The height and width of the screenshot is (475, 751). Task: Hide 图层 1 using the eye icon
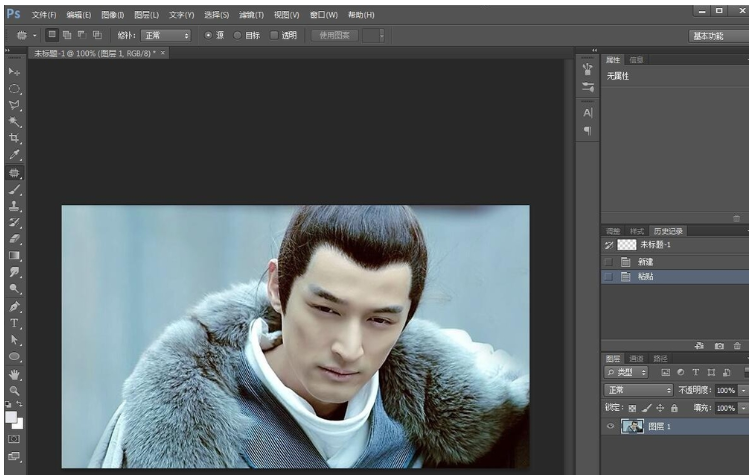pyautogui.click(x=610, y=426)
